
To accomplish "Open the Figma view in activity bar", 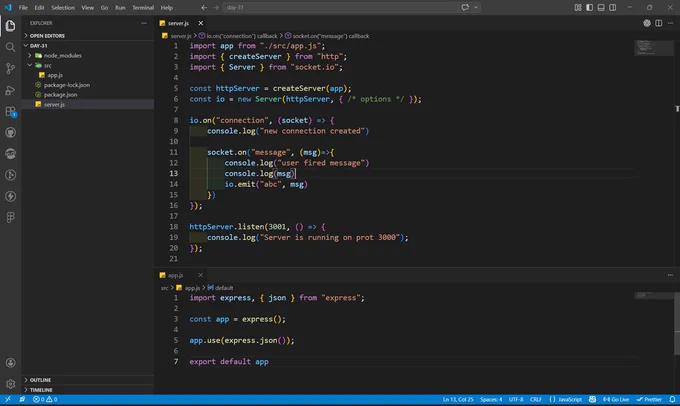I will point(10,217).
